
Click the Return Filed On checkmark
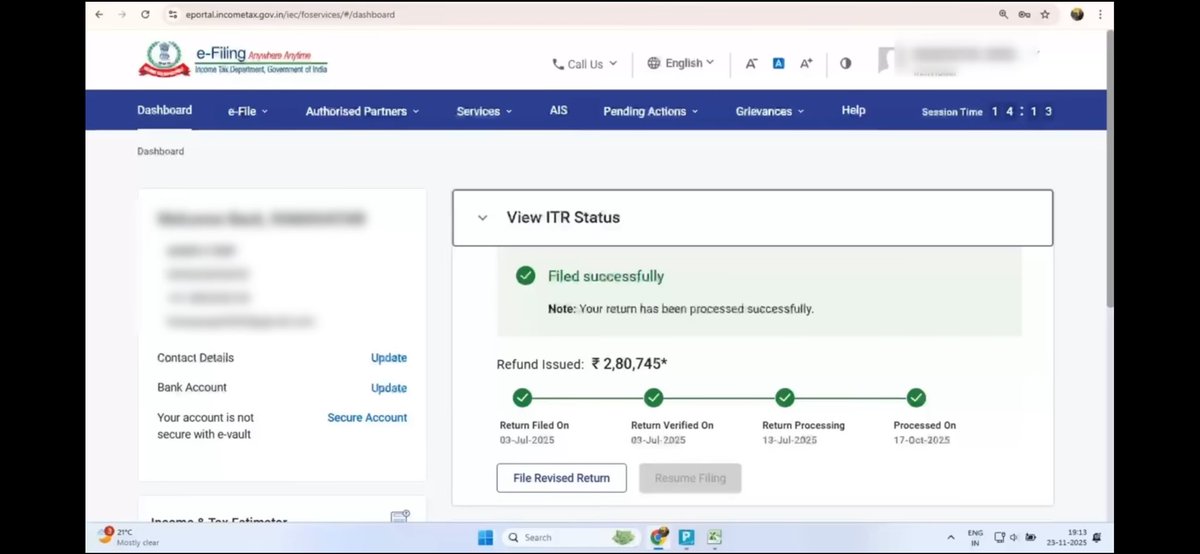(522, 398)
